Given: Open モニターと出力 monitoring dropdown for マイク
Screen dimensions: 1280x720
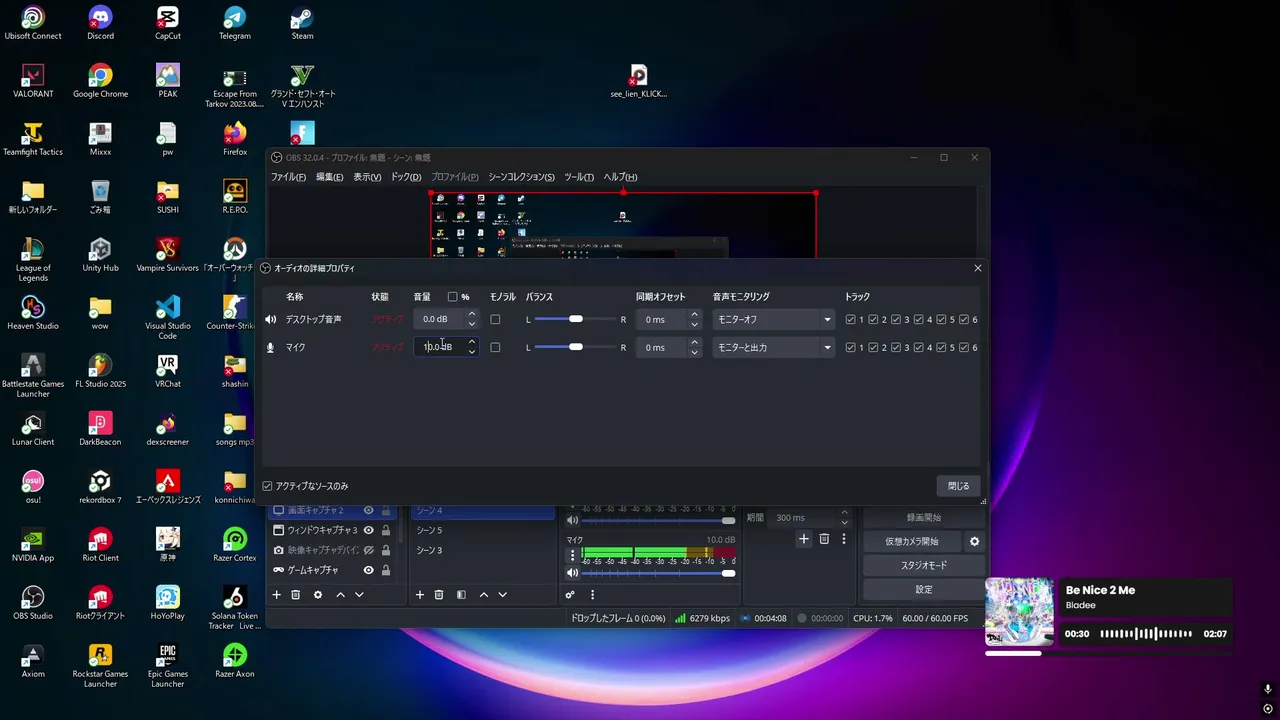Looking at the screenshot, I should click(x=774, y=348).
